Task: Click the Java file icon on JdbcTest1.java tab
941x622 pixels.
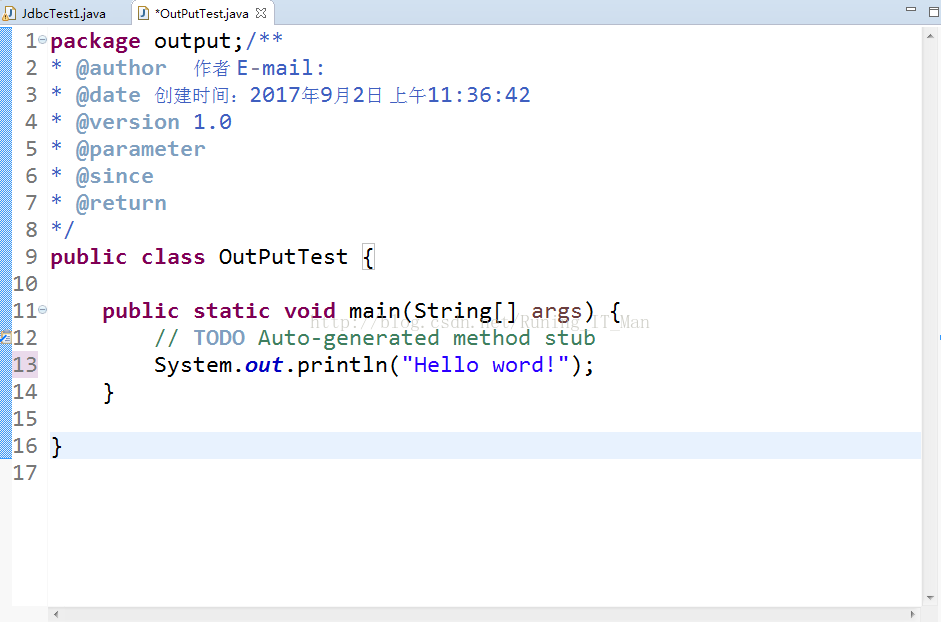Action: point(10,13)
